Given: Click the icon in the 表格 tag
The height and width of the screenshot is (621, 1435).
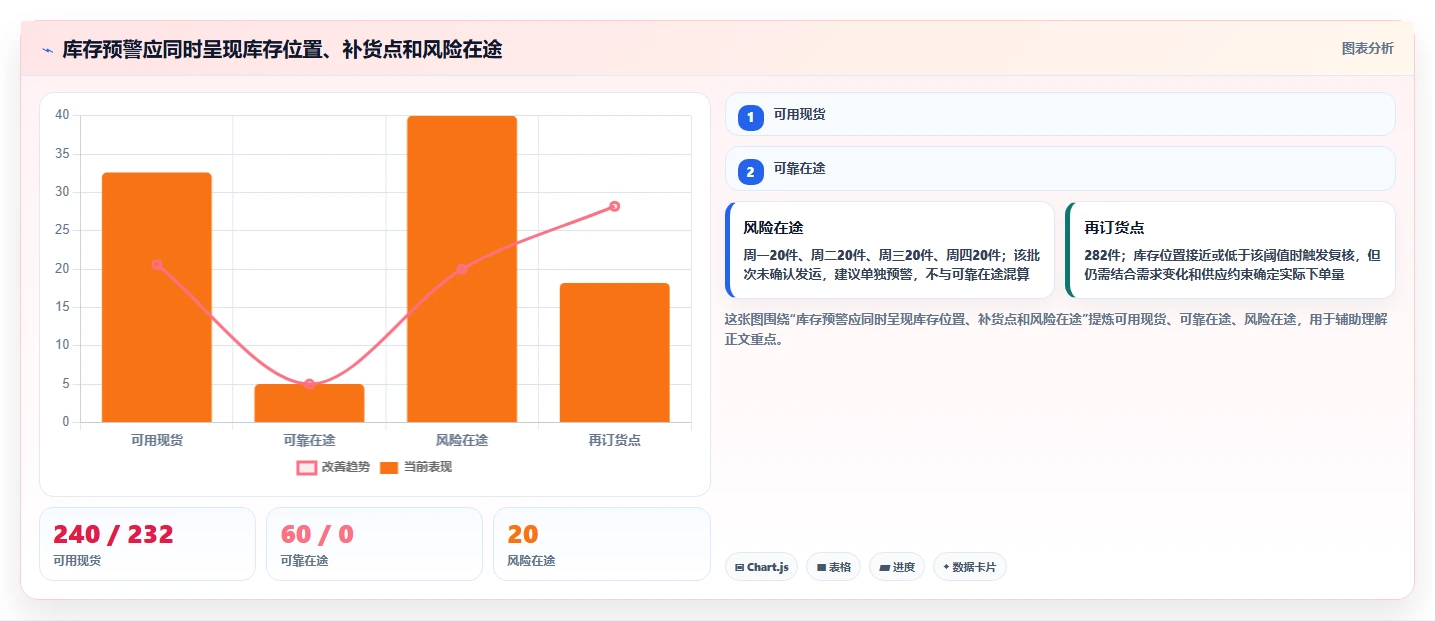Looking at the screenshot, I should tap(821, 568).
